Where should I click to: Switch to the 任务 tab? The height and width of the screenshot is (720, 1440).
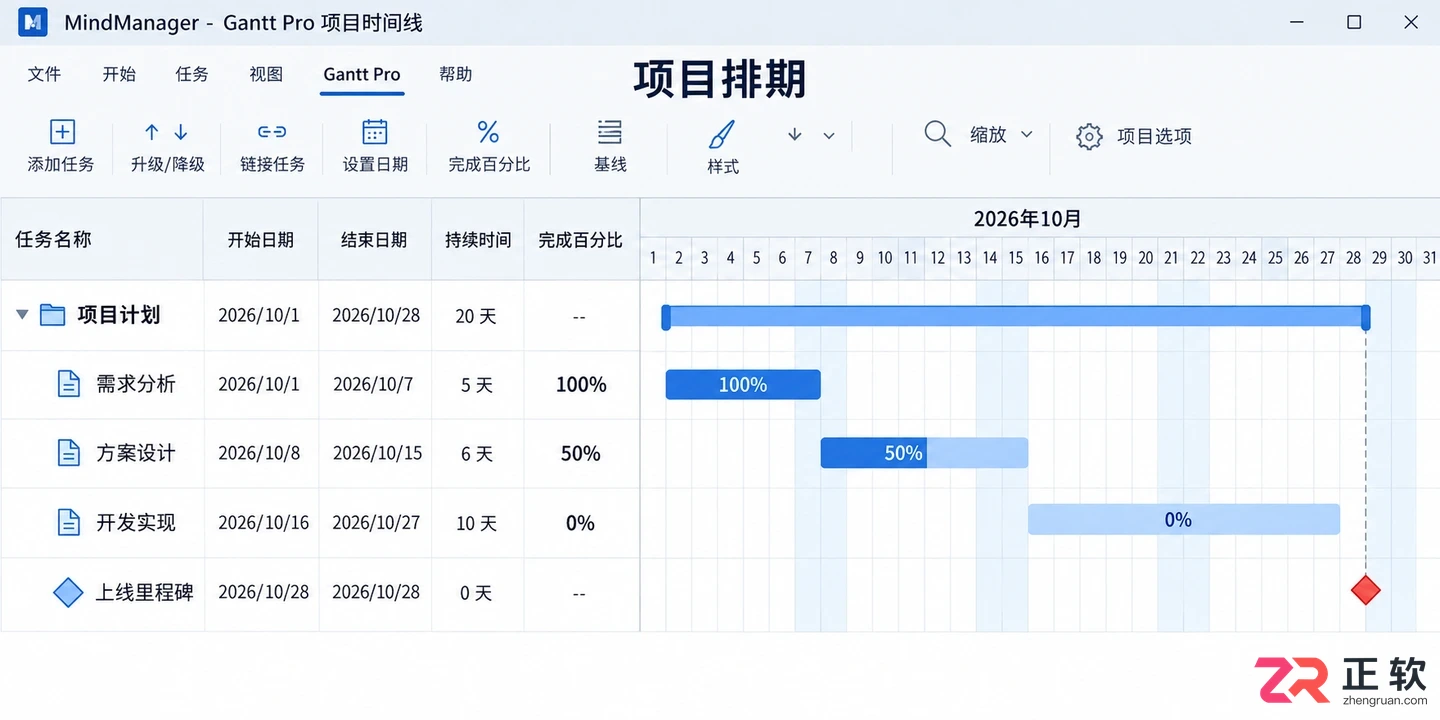(192, 74)
